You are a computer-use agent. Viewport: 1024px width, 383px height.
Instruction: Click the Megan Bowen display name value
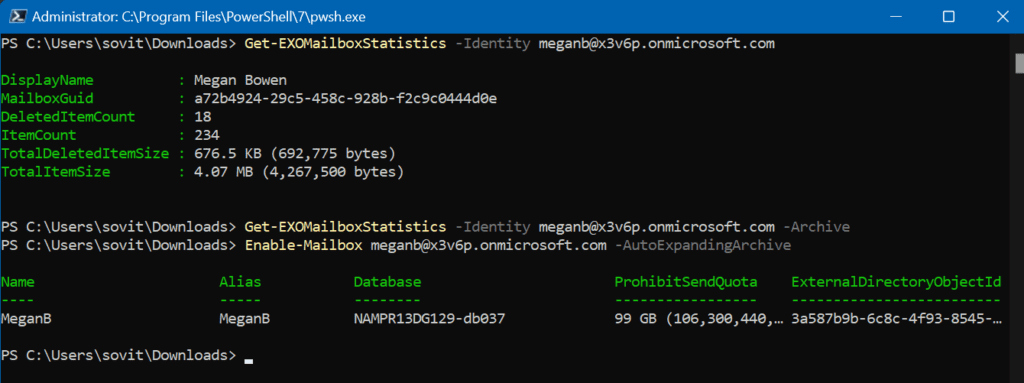240,80
